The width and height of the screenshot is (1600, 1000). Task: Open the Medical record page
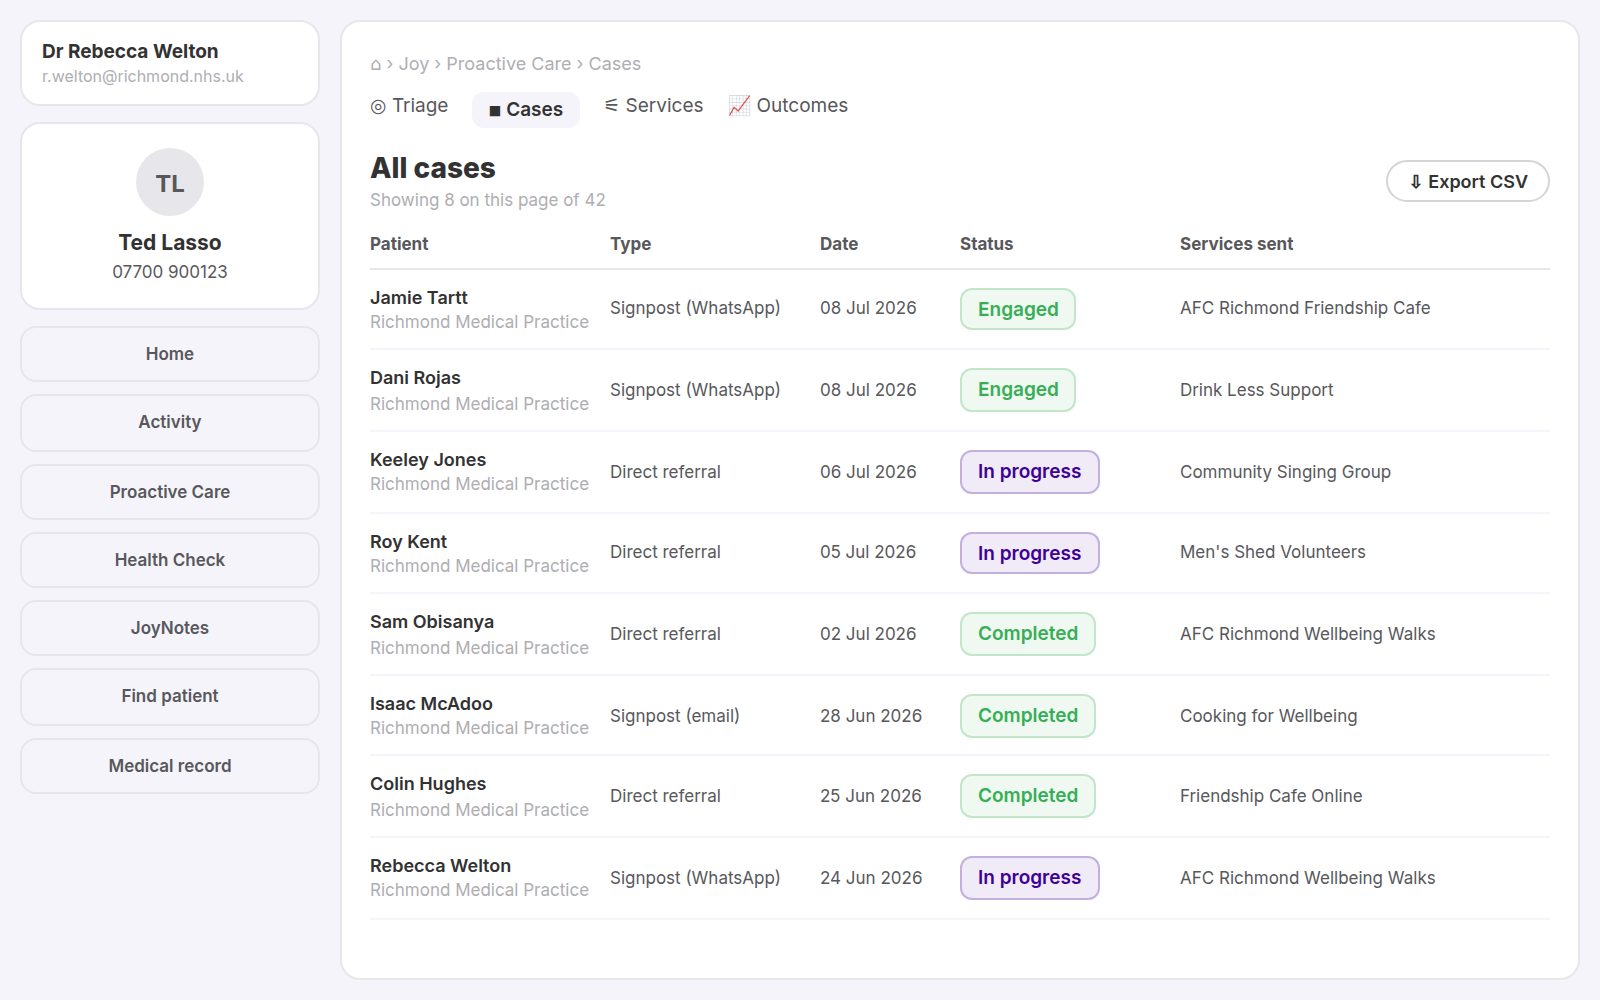pos(170,766)
